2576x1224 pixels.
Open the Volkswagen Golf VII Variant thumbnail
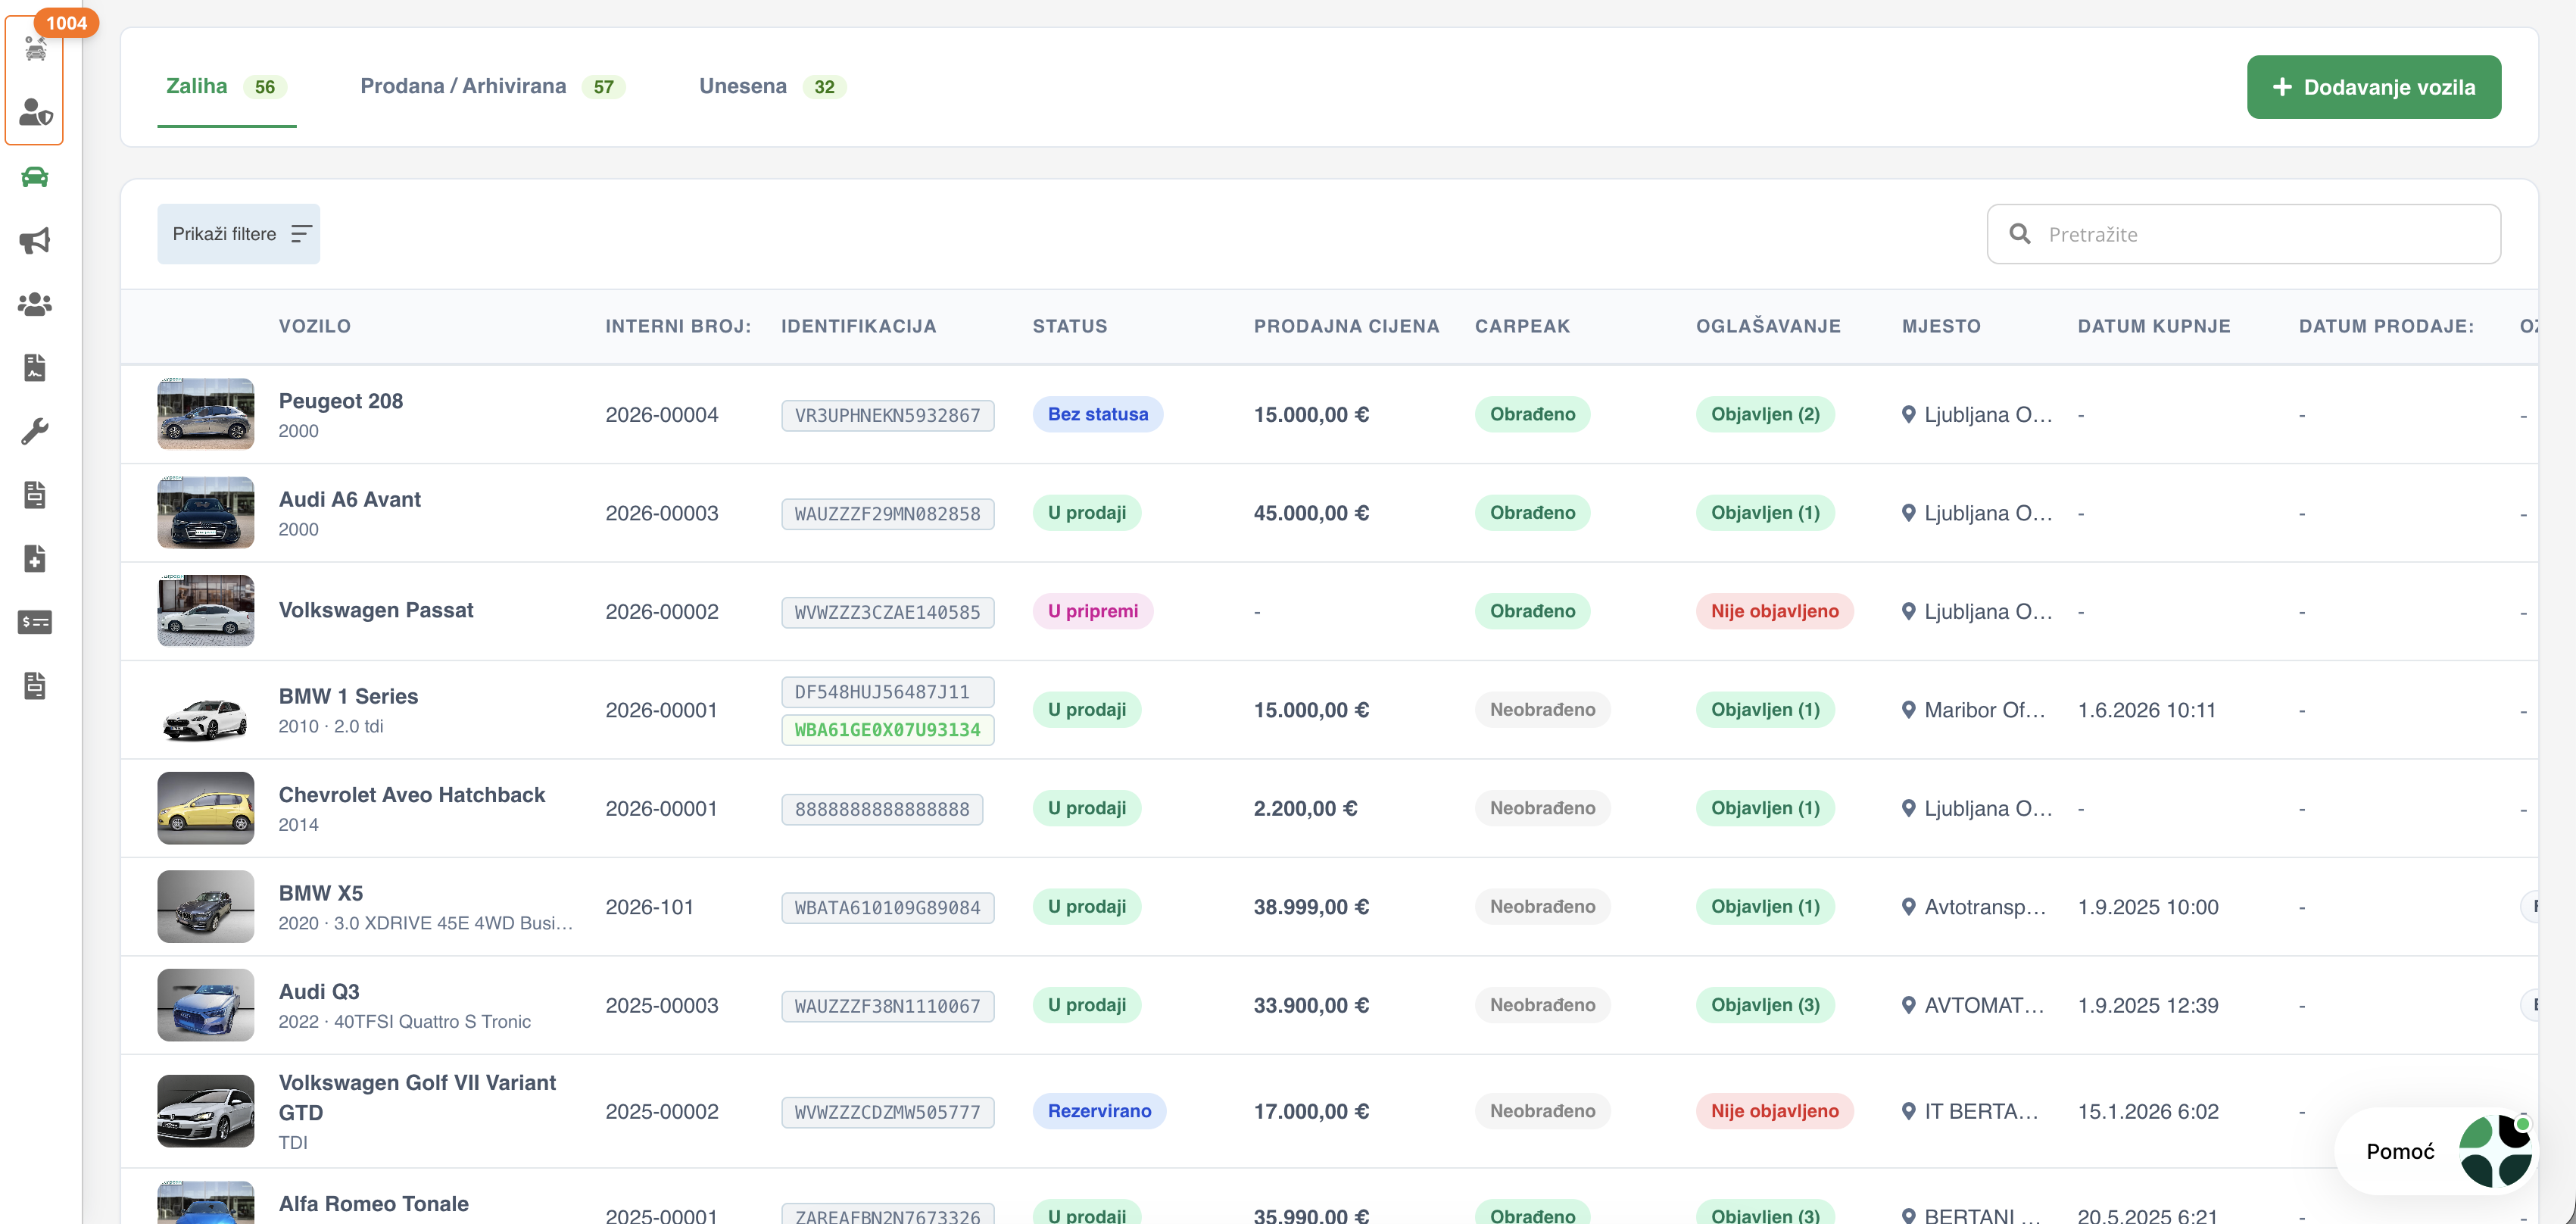[x=205, y=1111]
